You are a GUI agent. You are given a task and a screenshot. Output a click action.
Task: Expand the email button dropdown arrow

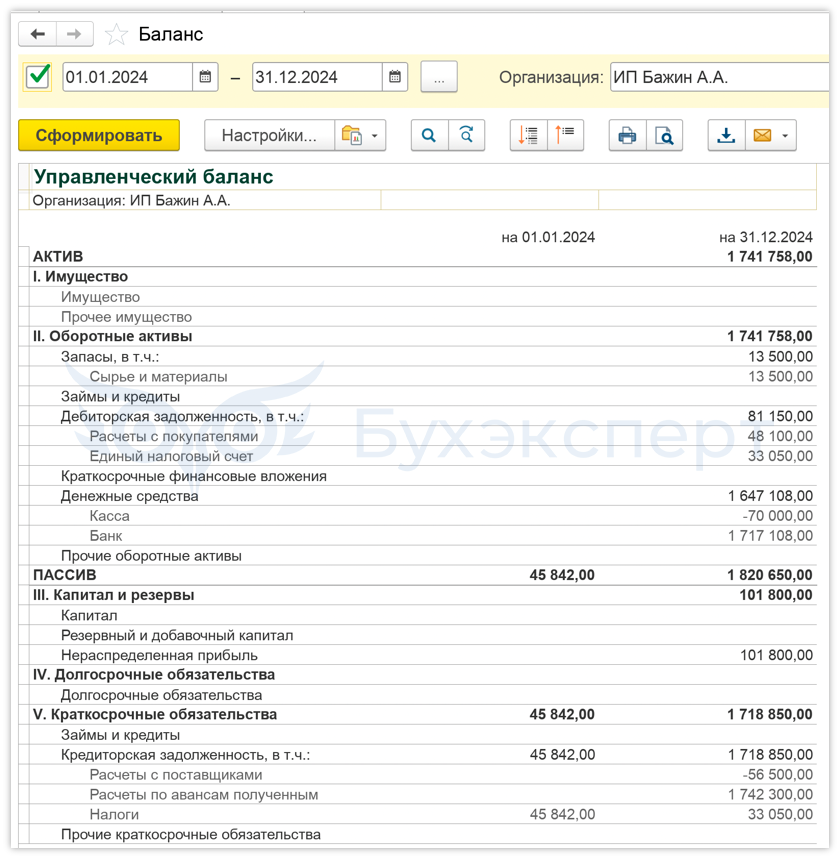click(x=786, y=135)
